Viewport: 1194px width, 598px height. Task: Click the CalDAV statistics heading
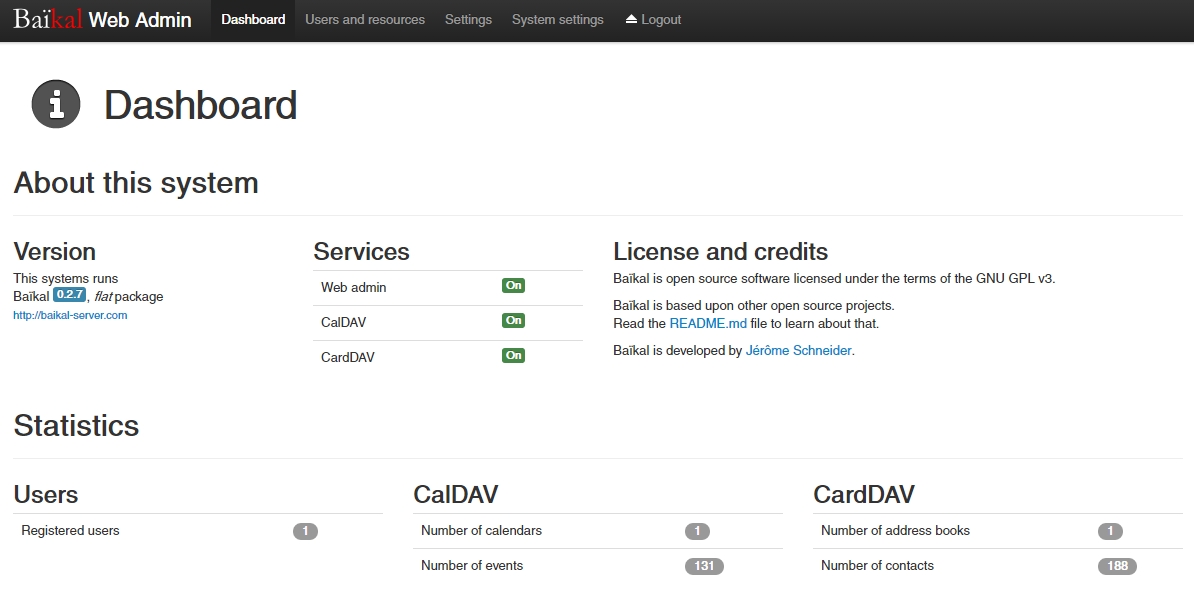455,494
